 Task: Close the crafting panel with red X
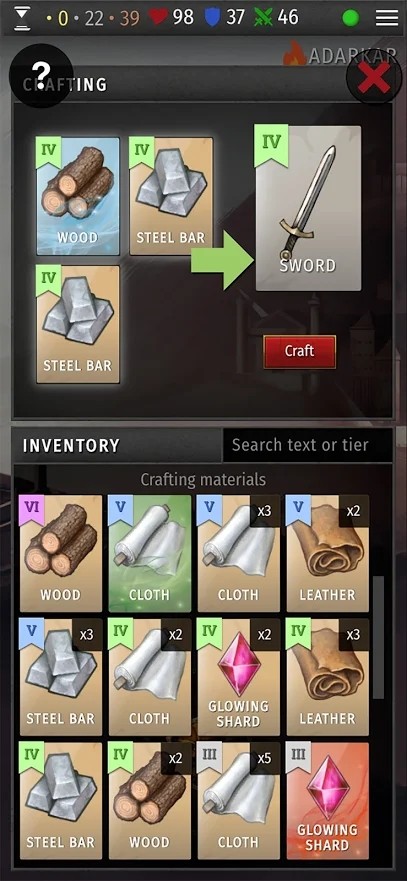pos(374,76)
